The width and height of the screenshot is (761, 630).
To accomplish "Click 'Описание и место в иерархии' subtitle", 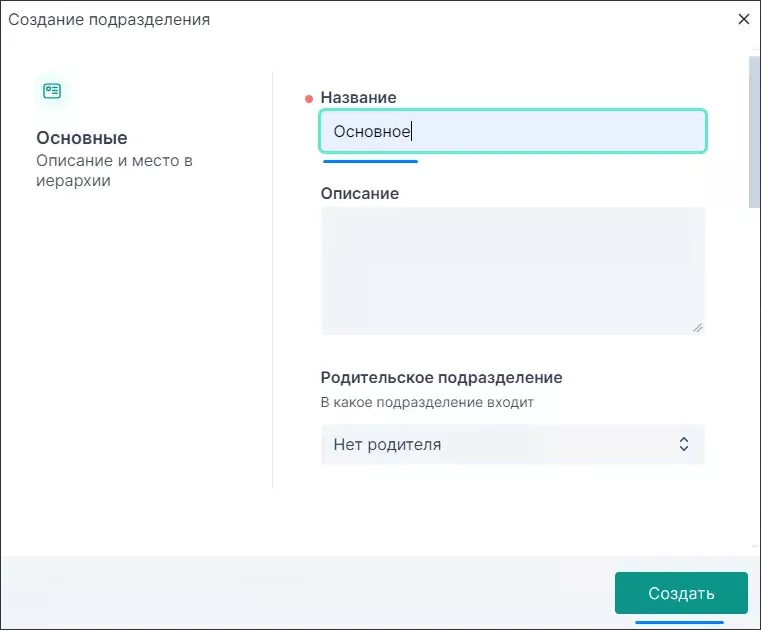I will coord(114,170).
